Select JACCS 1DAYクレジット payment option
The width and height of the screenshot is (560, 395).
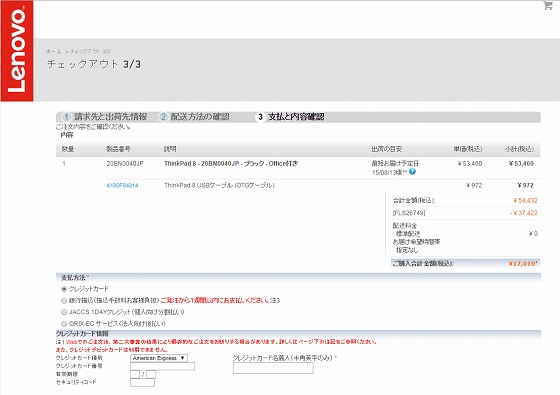[x=64, y=312]
